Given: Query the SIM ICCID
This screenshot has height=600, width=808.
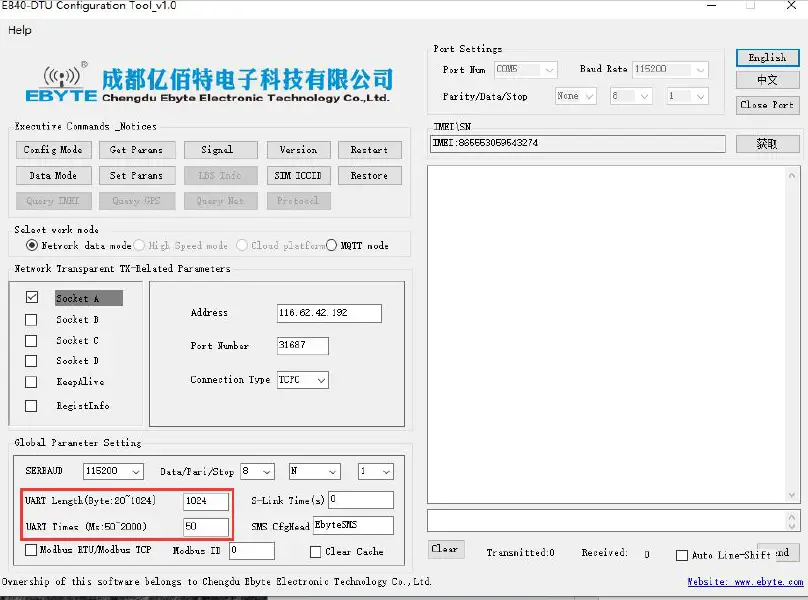Looking at the screenshot, I should point(298,175).
